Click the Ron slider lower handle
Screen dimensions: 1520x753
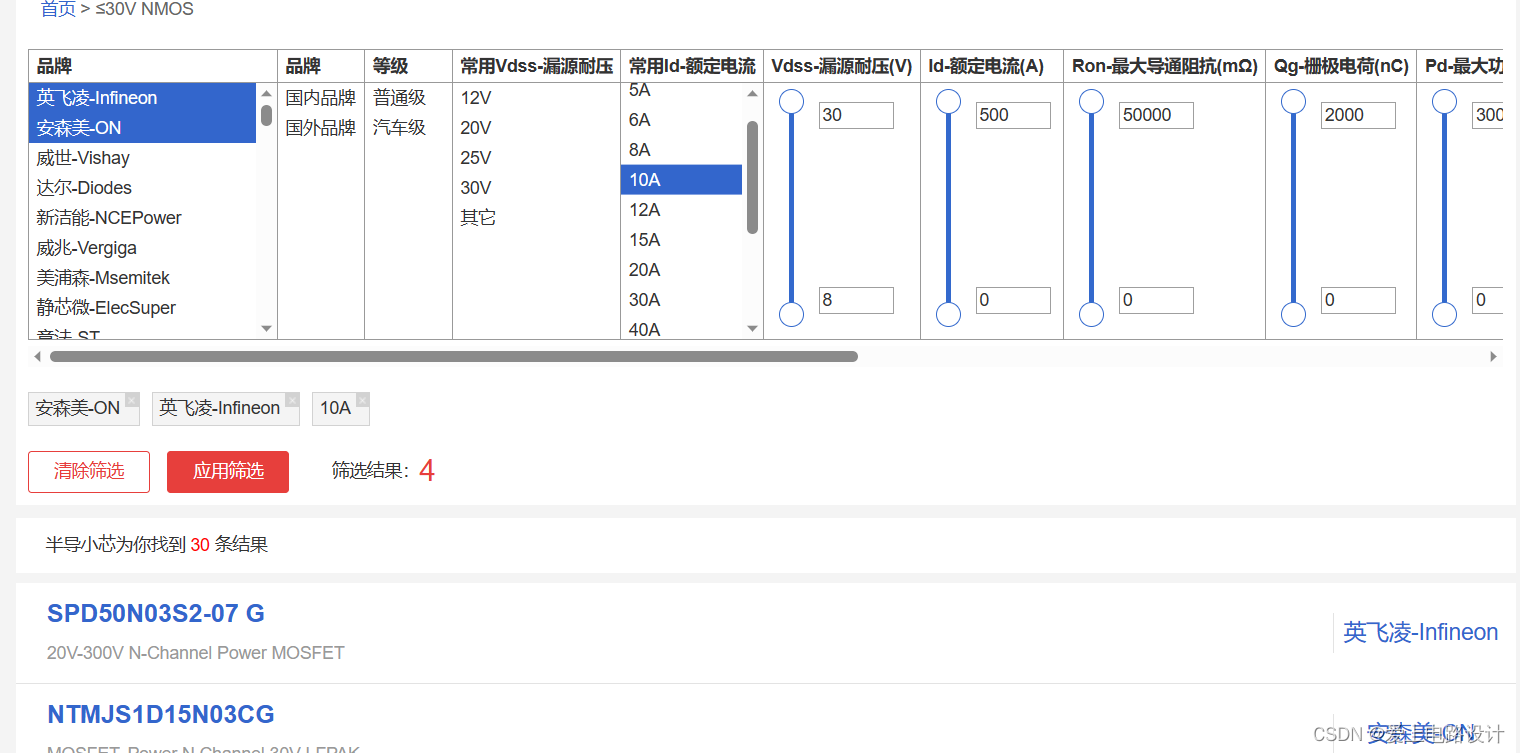[1092, 314]
